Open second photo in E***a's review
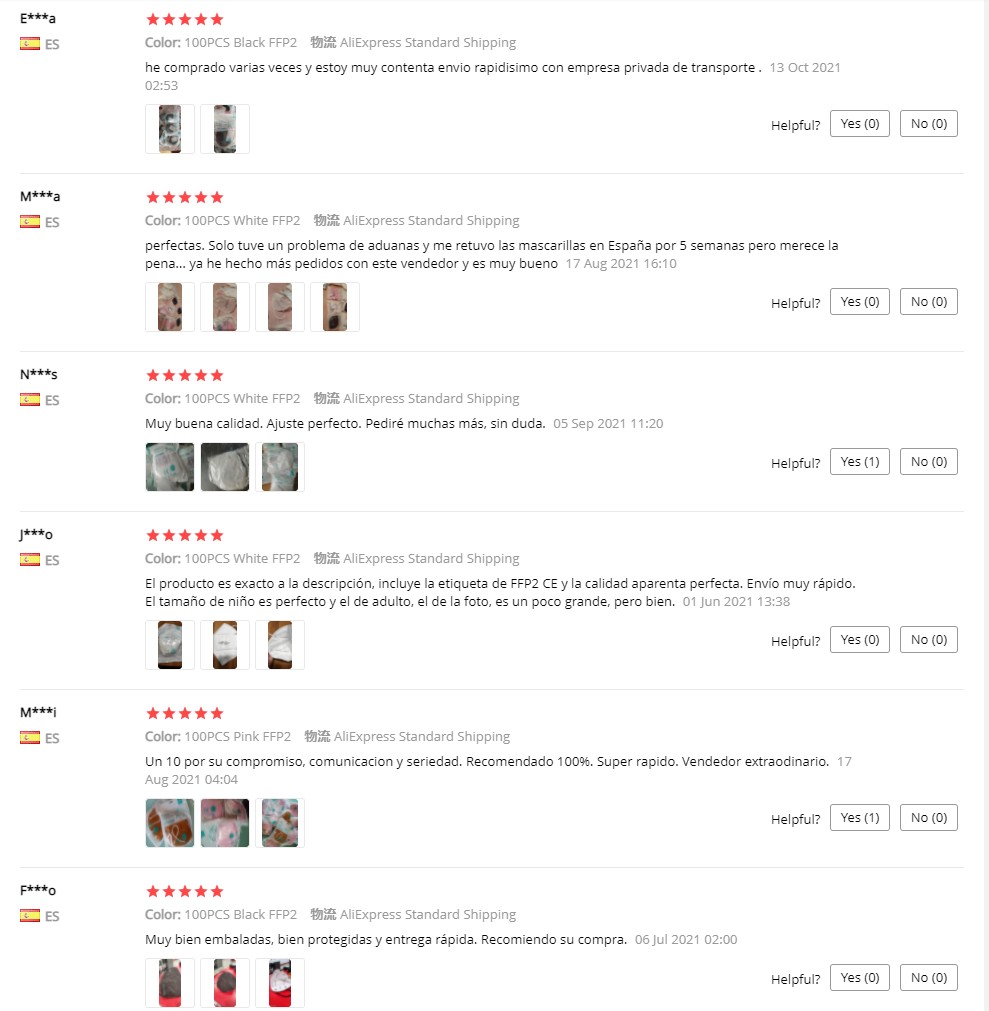This screenshot has width=989, height=1011. [x=225, y=129]
